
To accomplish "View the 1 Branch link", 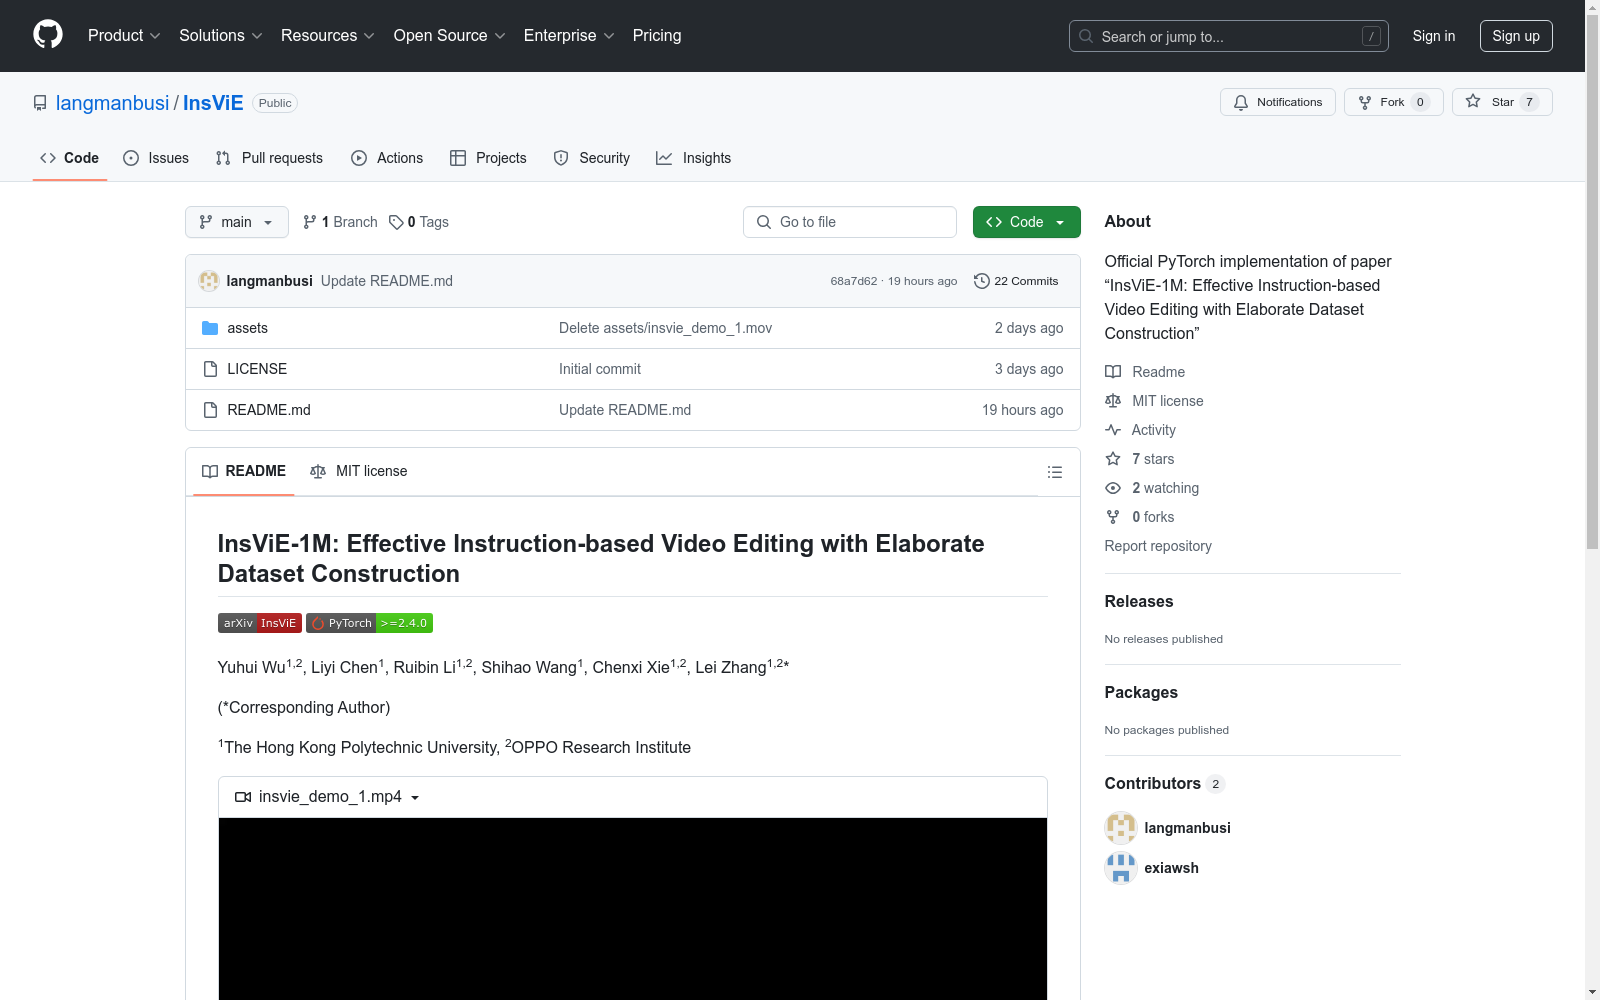I will click(x=340, y=222).
